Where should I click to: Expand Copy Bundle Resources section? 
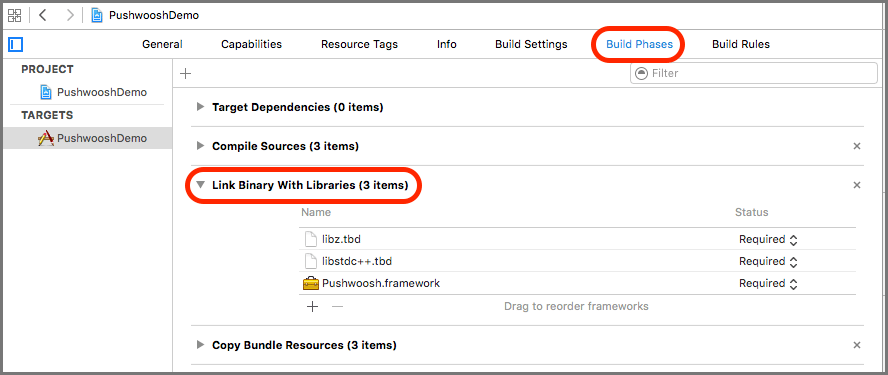[x=200, y=344]
